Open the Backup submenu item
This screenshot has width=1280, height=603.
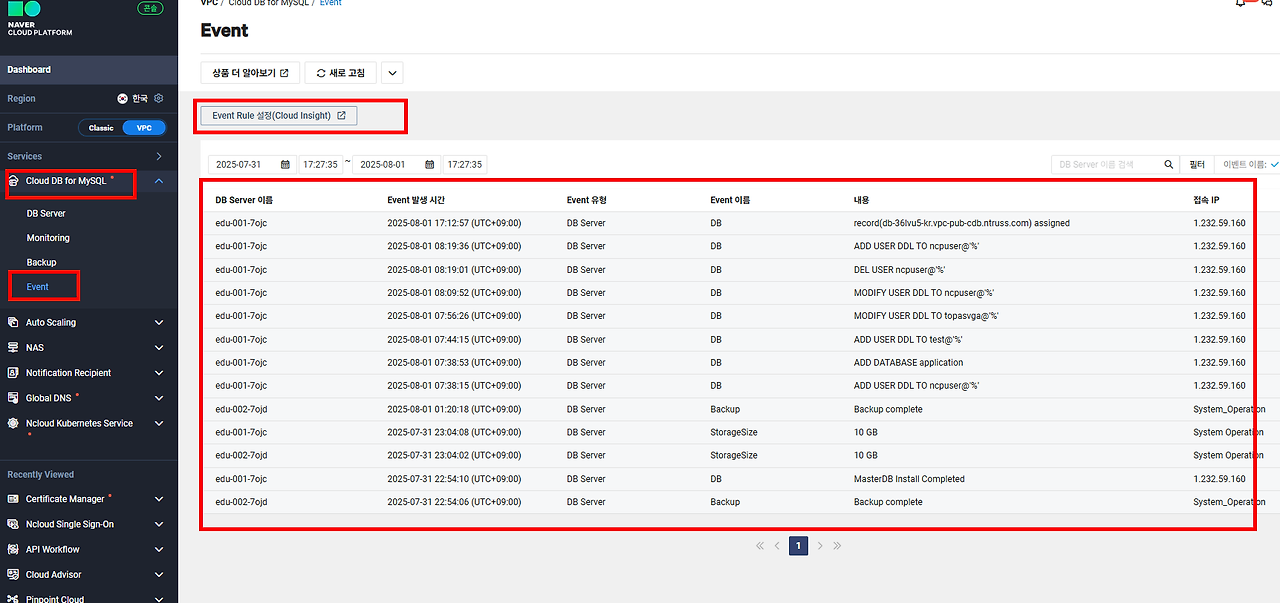pyautogui.click(x=41, y=262)
